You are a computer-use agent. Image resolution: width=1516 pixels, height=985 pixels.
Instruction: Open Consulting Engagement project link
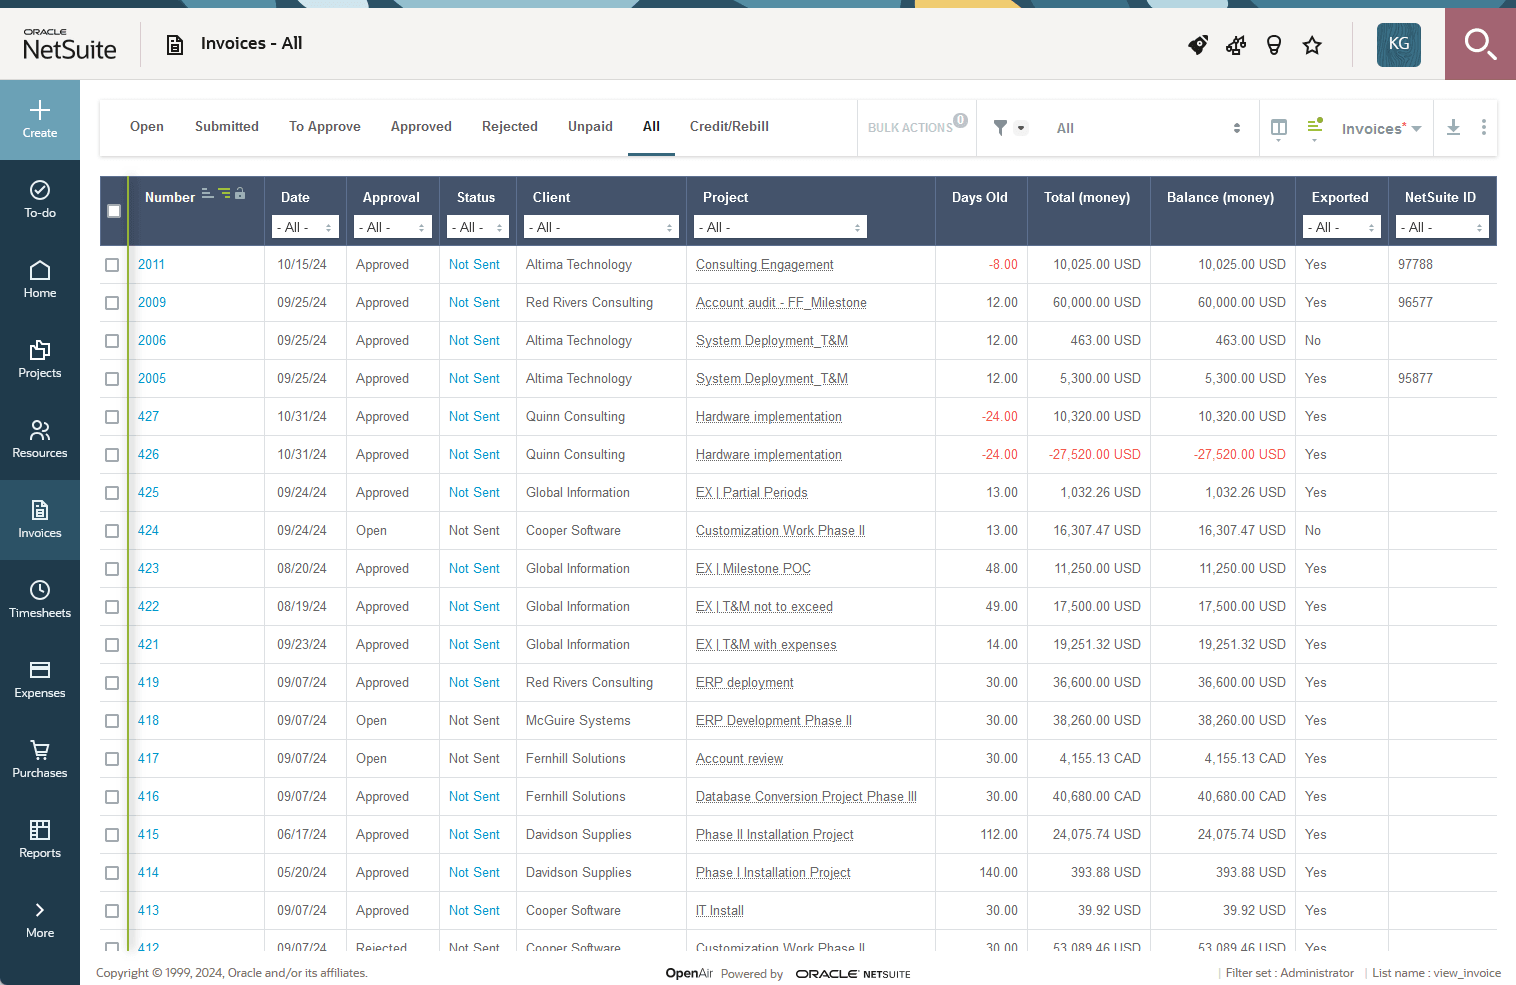click(x=765, y=265)
